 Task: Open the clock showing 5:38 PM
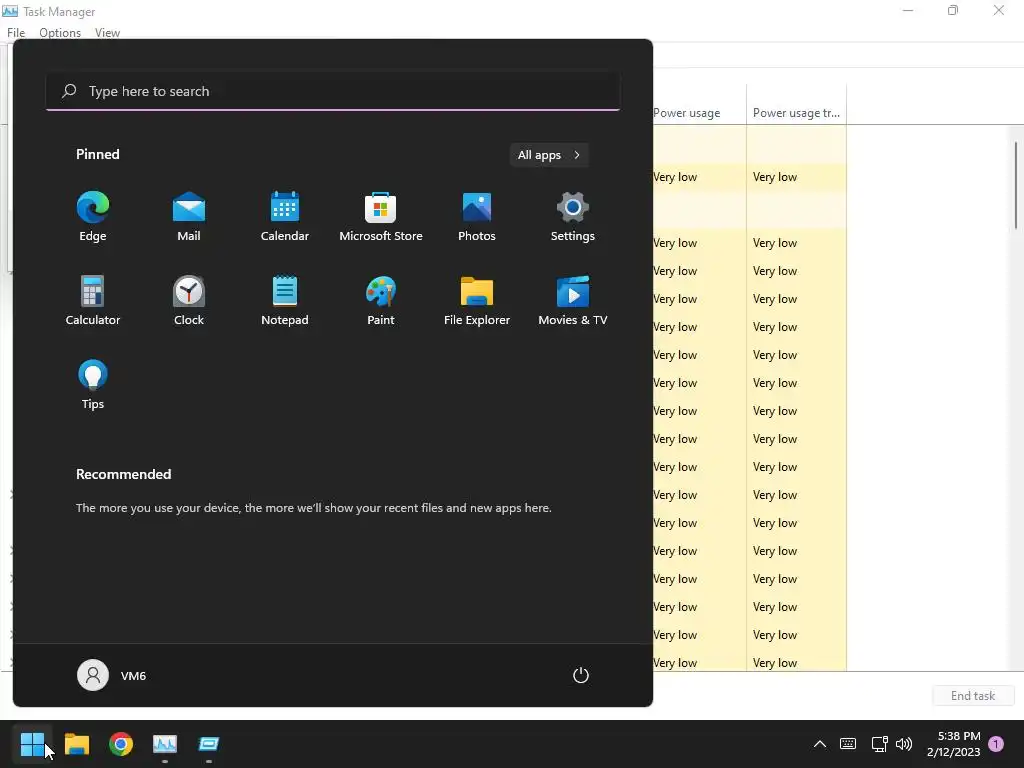tap(953, 744)
